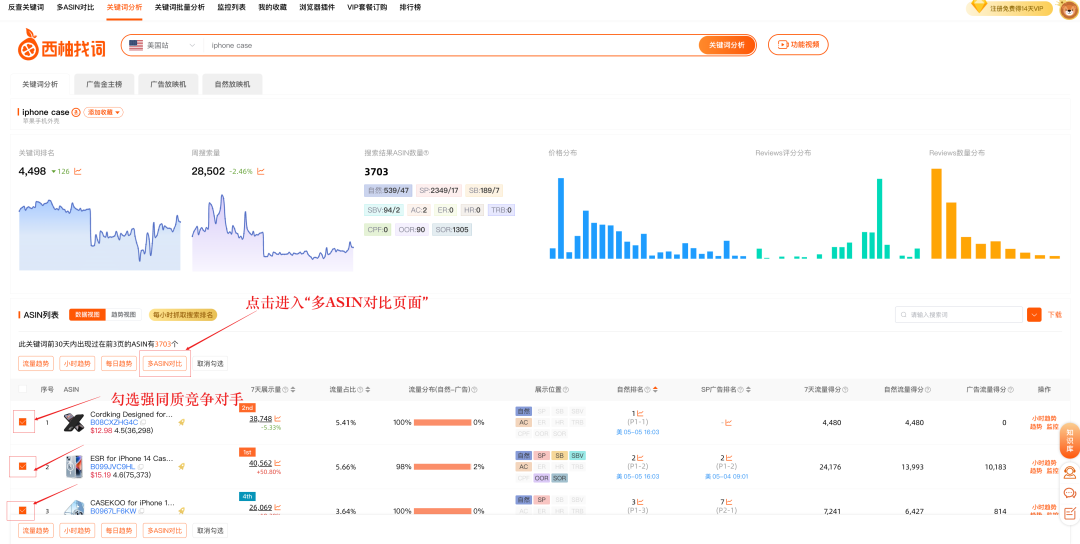Screen dimensions: 1080x544
Task: Click upper 取消勾选 button above table
Action: tap(209, 364)
